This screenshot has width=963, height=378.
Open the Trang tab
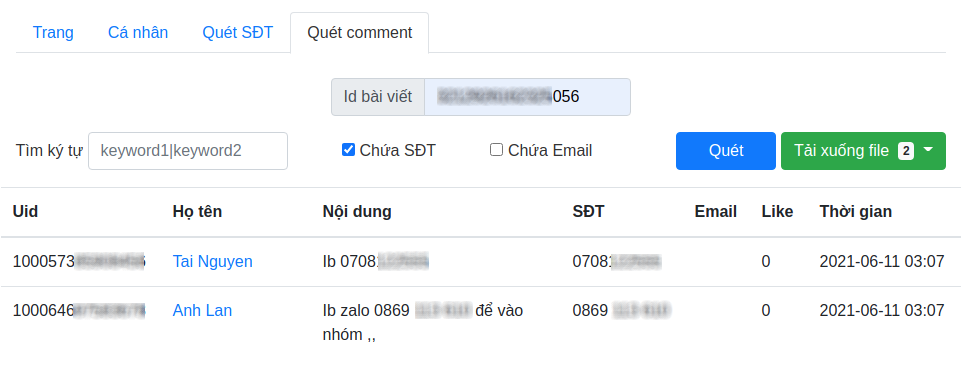tap(53, 33)
